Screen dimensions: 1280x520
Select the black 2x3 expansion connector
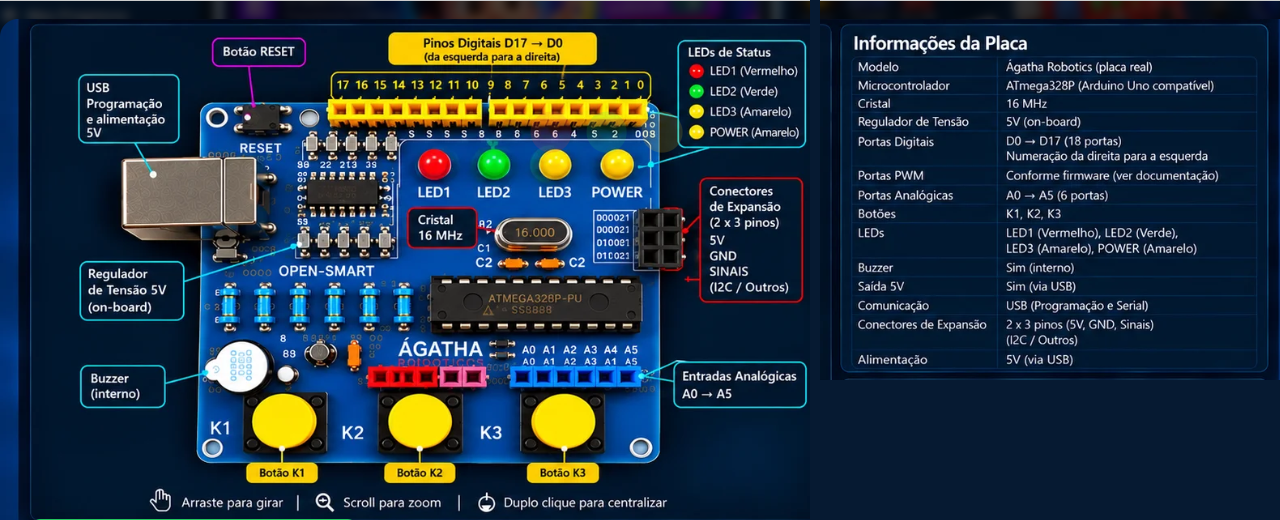(660, 238)
